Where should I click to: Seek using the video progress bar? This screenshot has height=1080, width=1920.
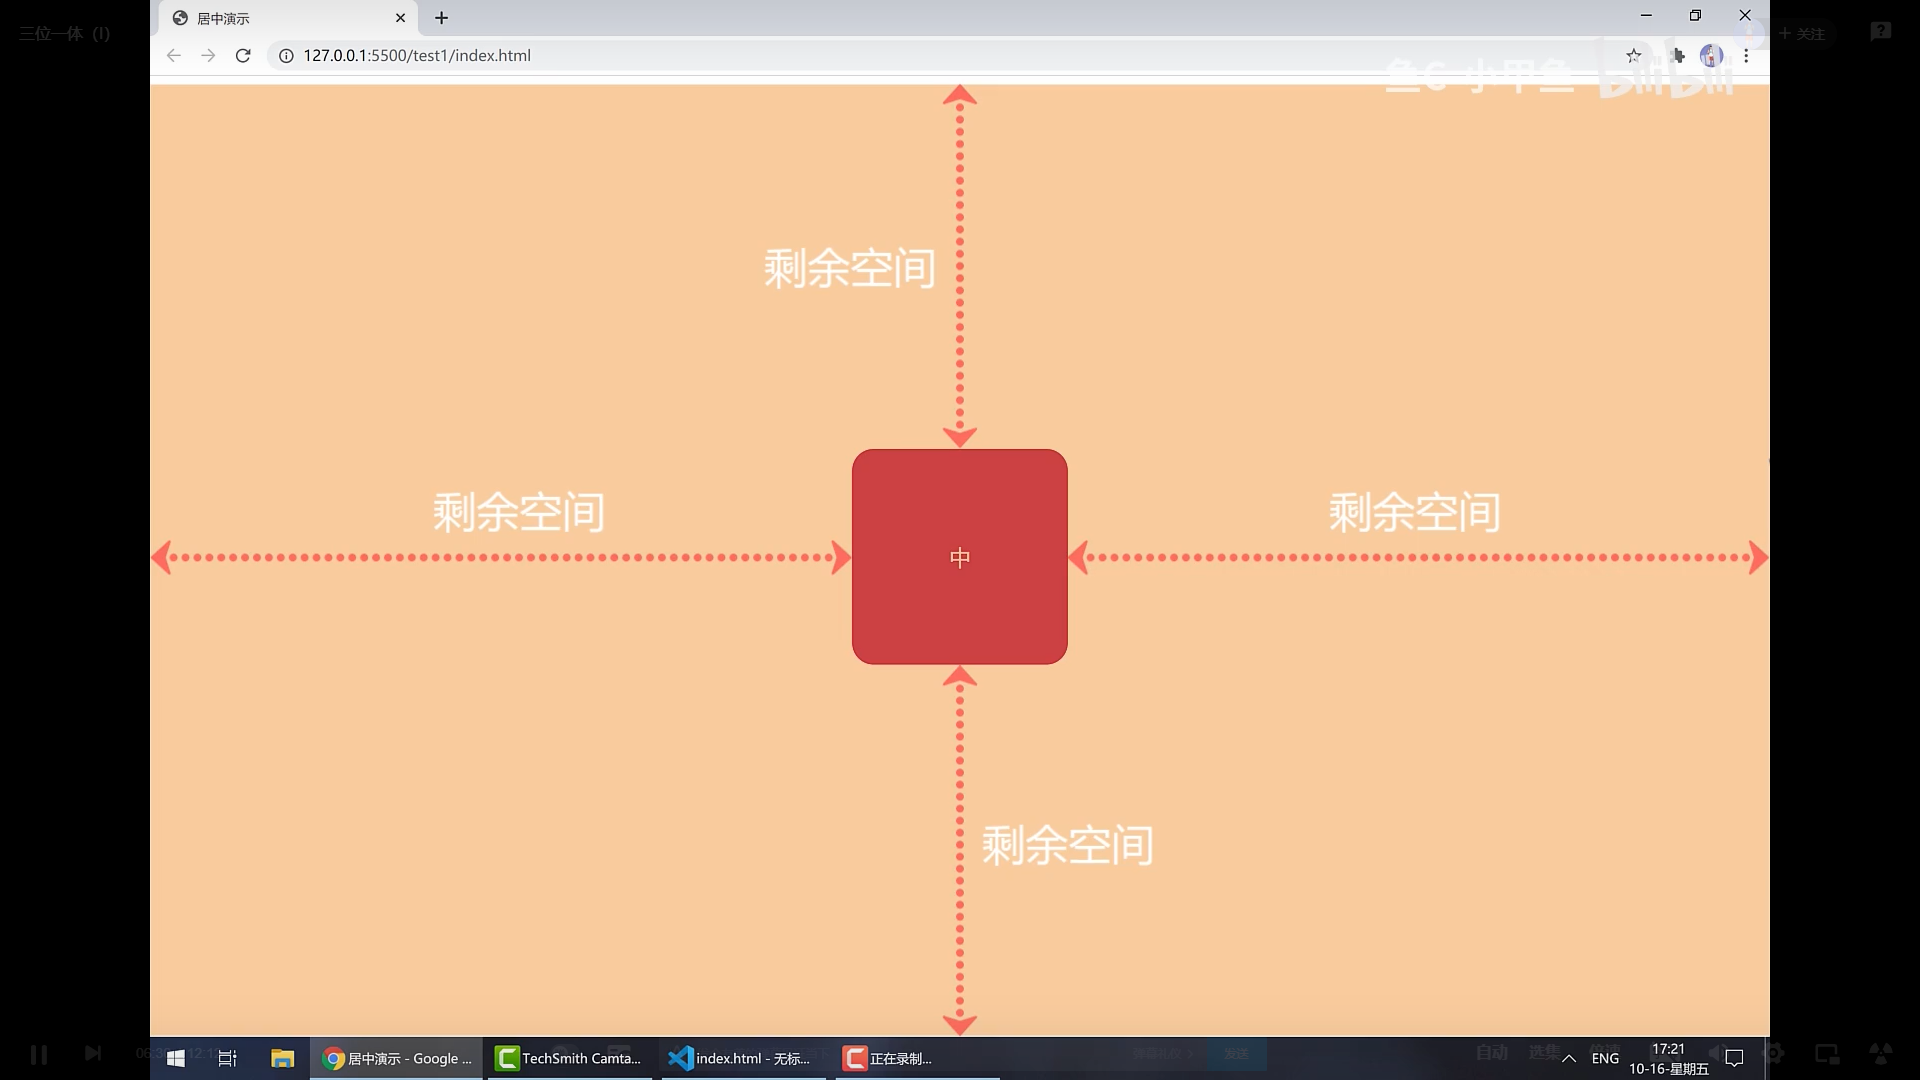point(960,1036)
